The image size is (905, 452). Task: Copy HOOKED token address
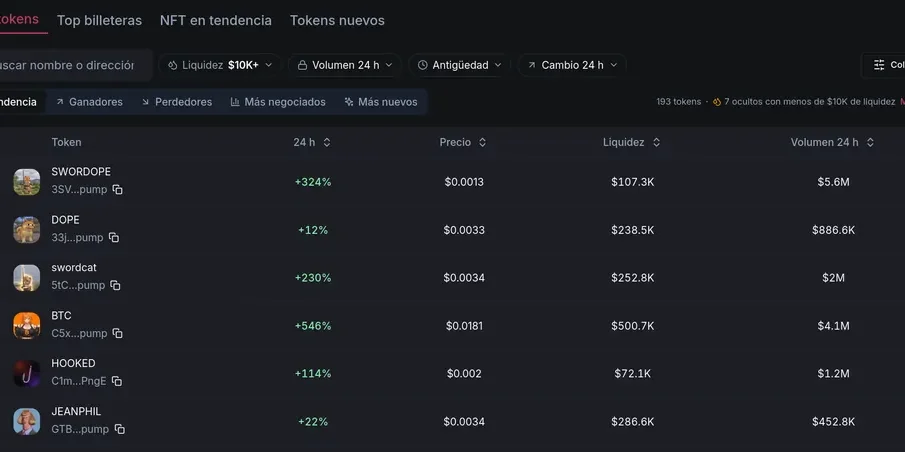117,381
